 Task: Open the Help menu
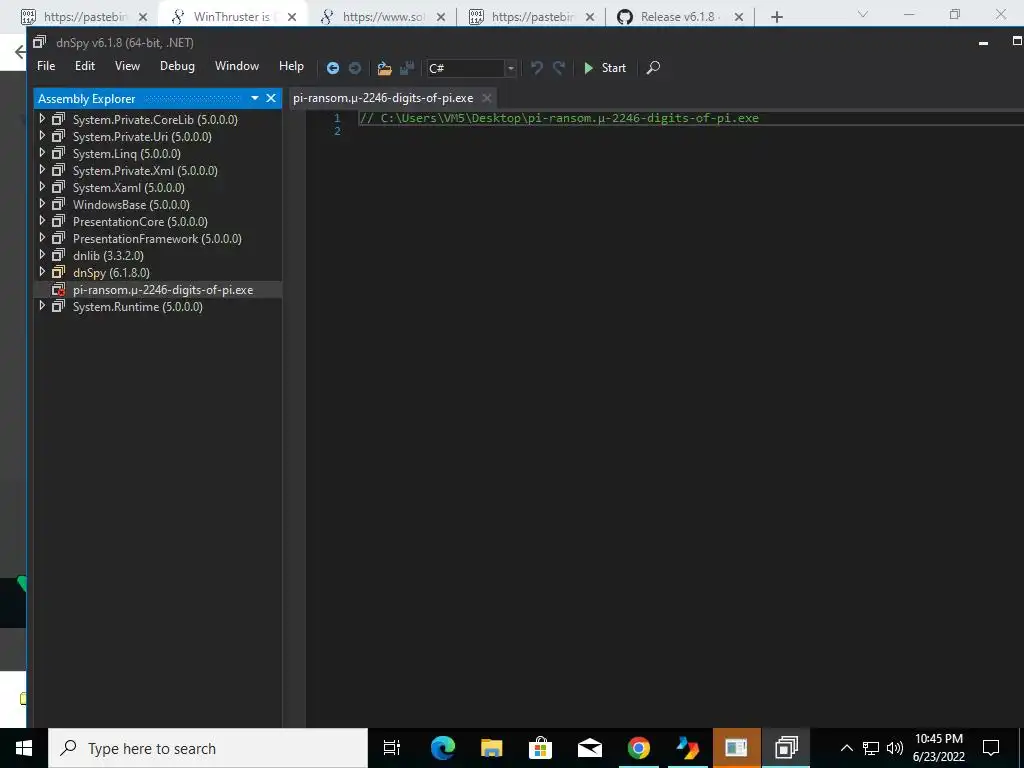pyautogui.click(x=291, y=66)
